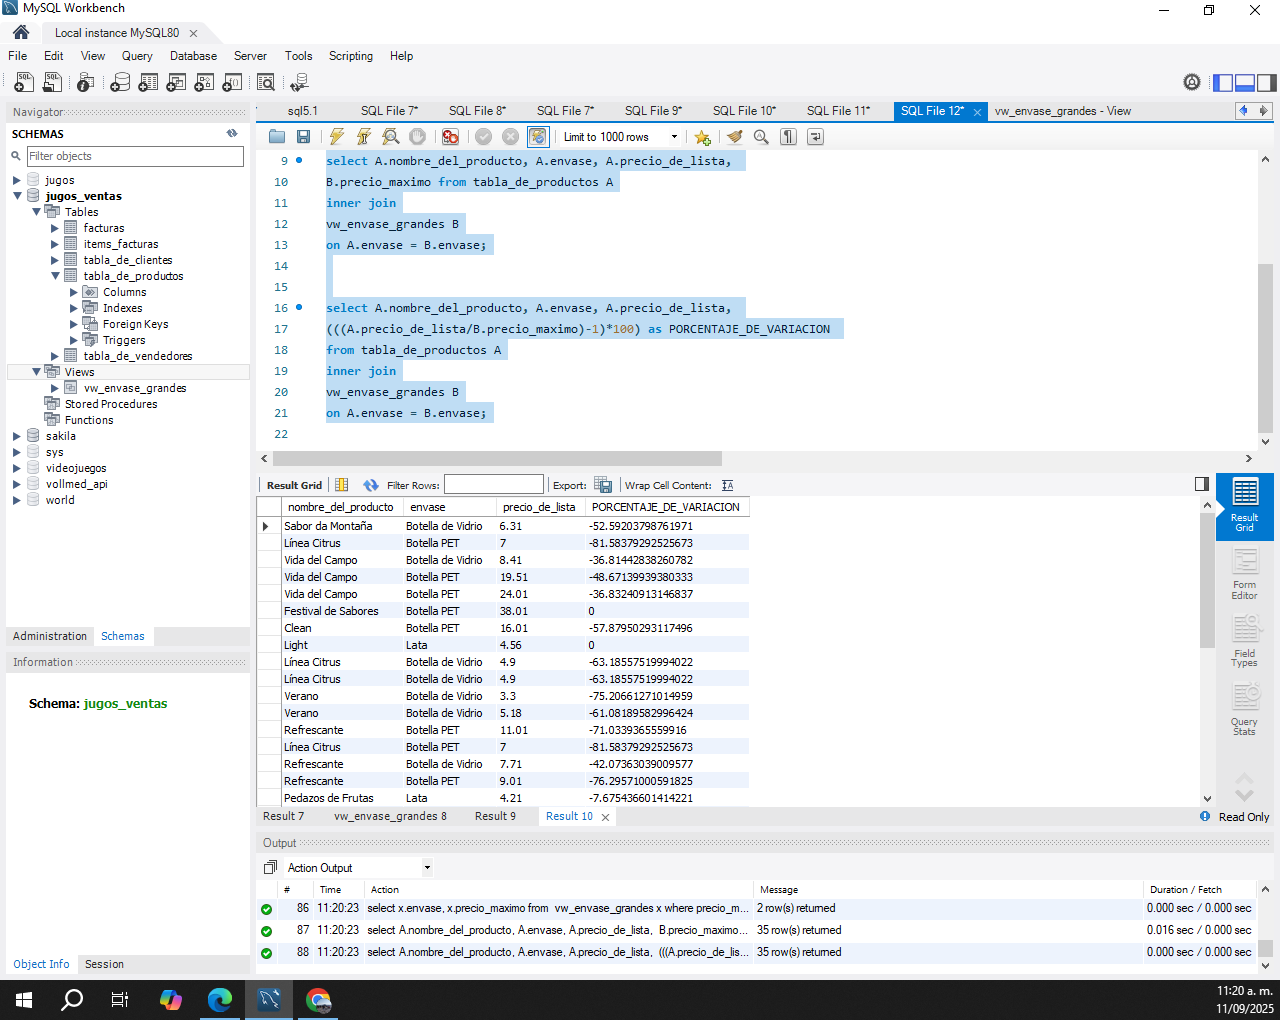Beautify the query with broom icon
This screenshot has width=1280, height=1020.
(x=735, y=137)
